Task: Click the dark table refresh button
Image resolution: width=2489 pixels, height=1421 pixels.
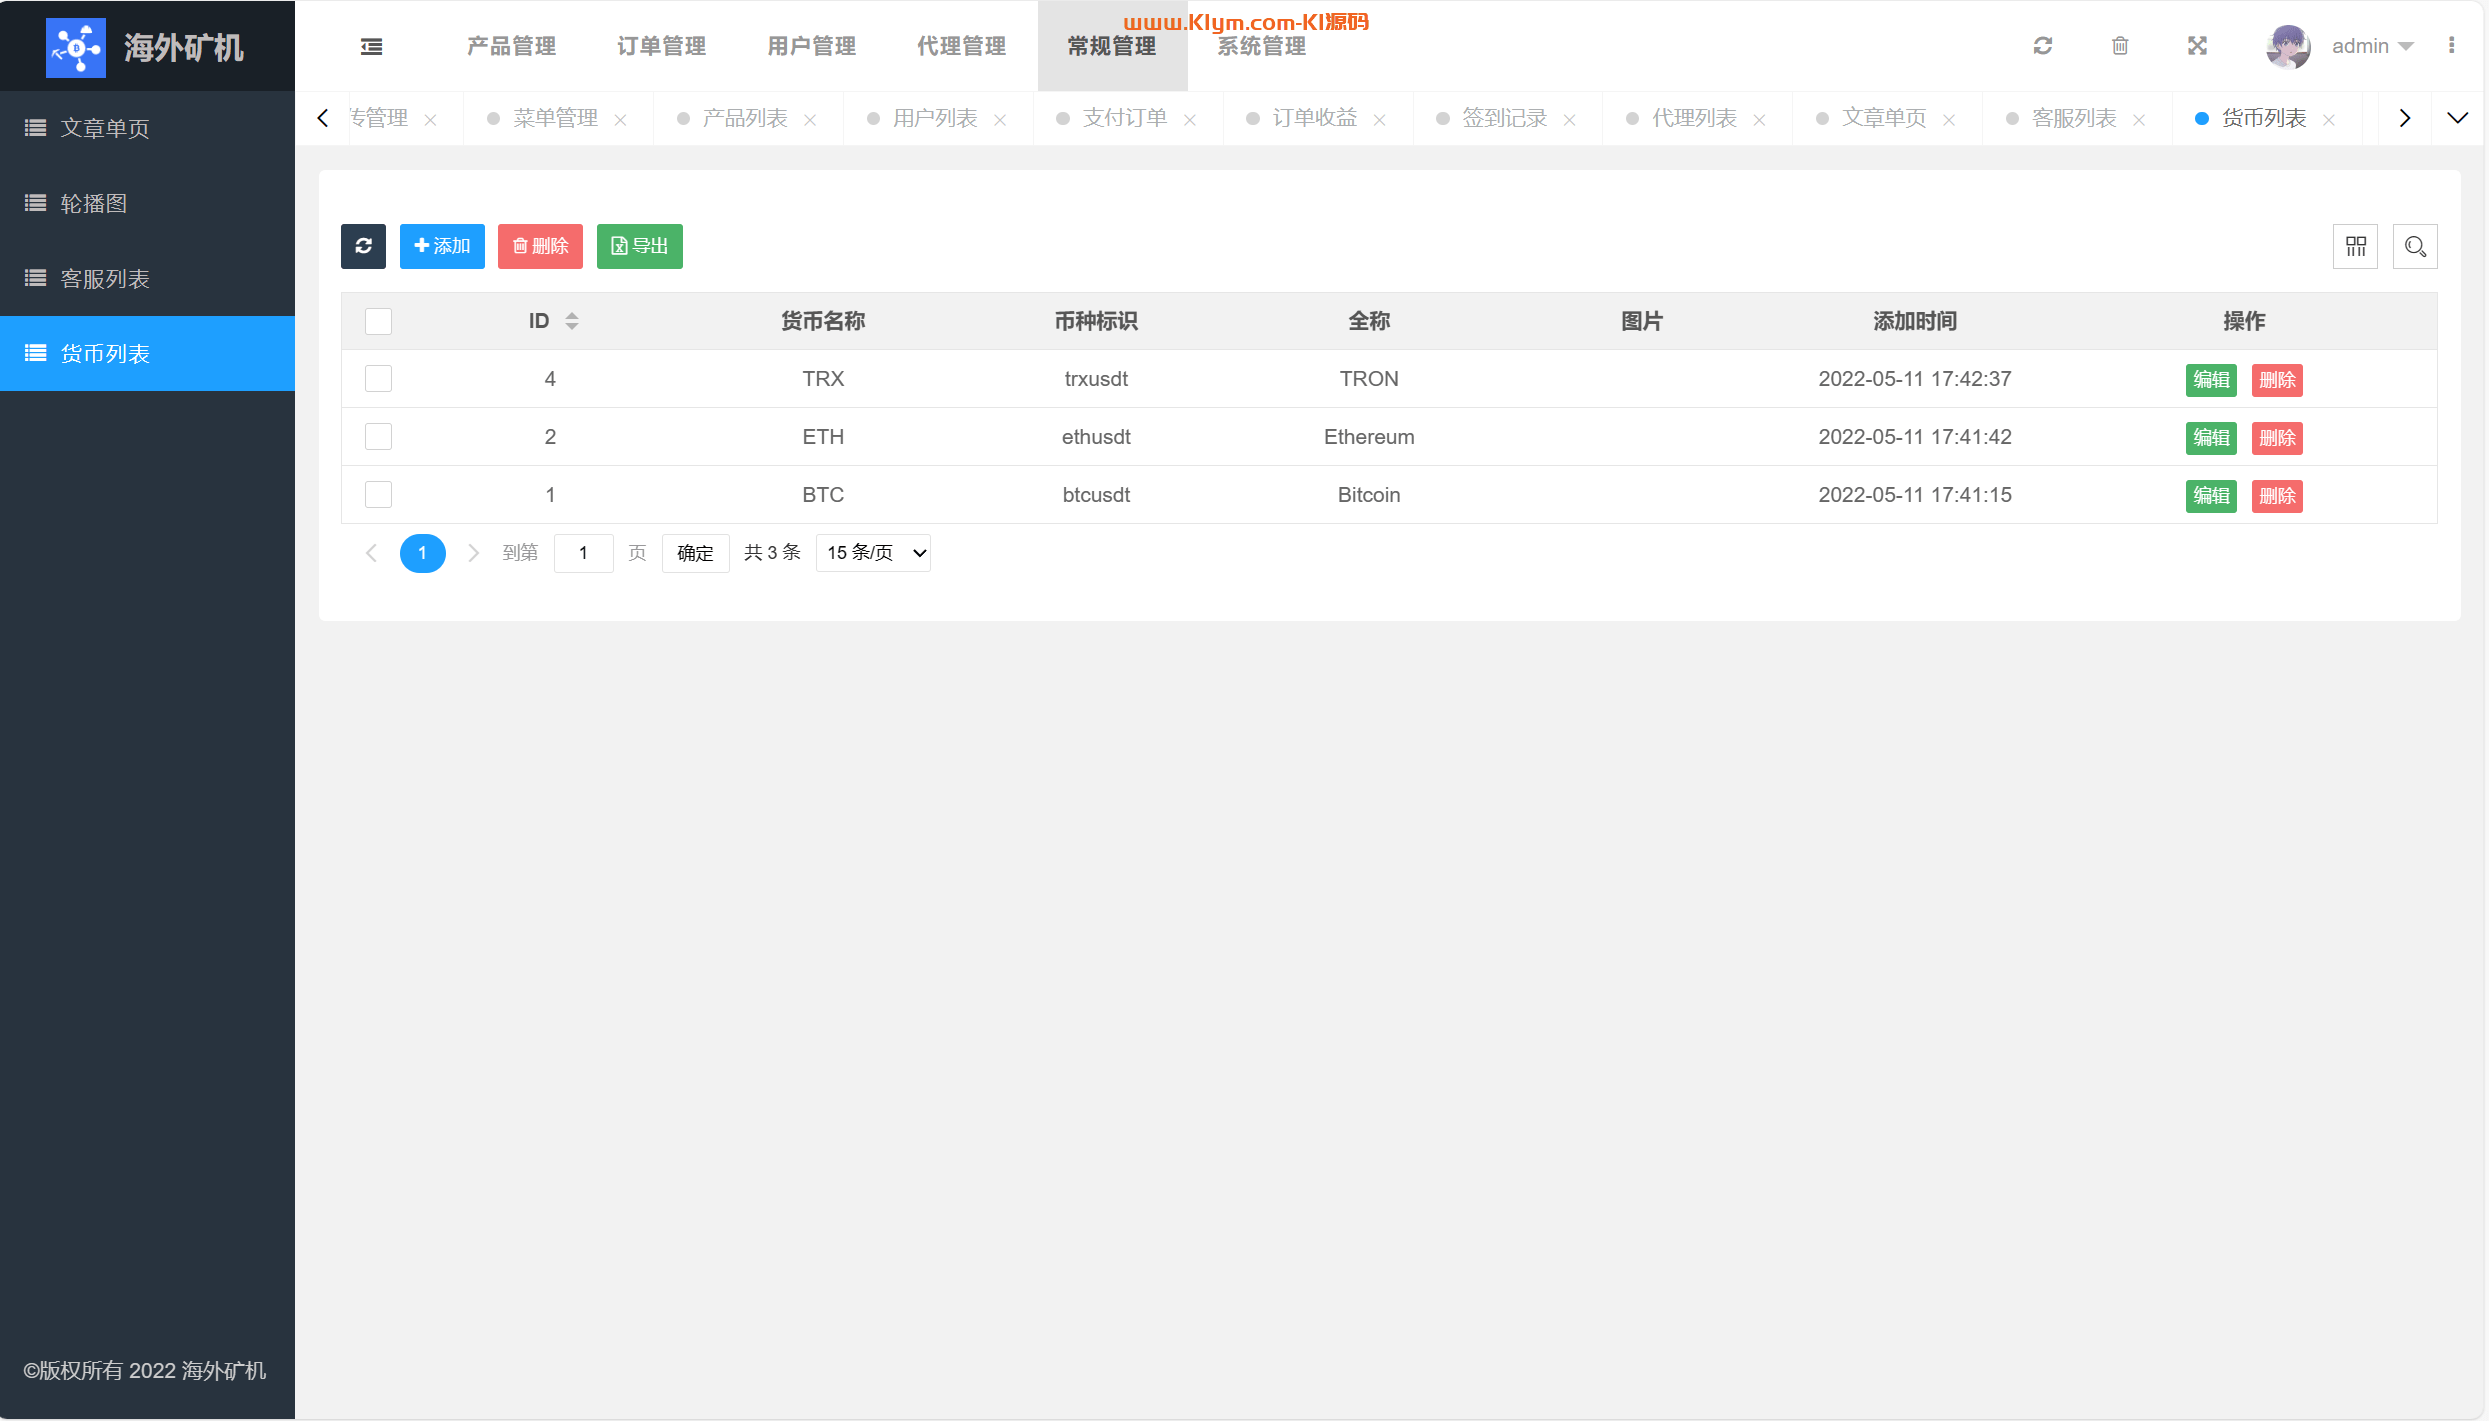Action: tap(363, 246)
